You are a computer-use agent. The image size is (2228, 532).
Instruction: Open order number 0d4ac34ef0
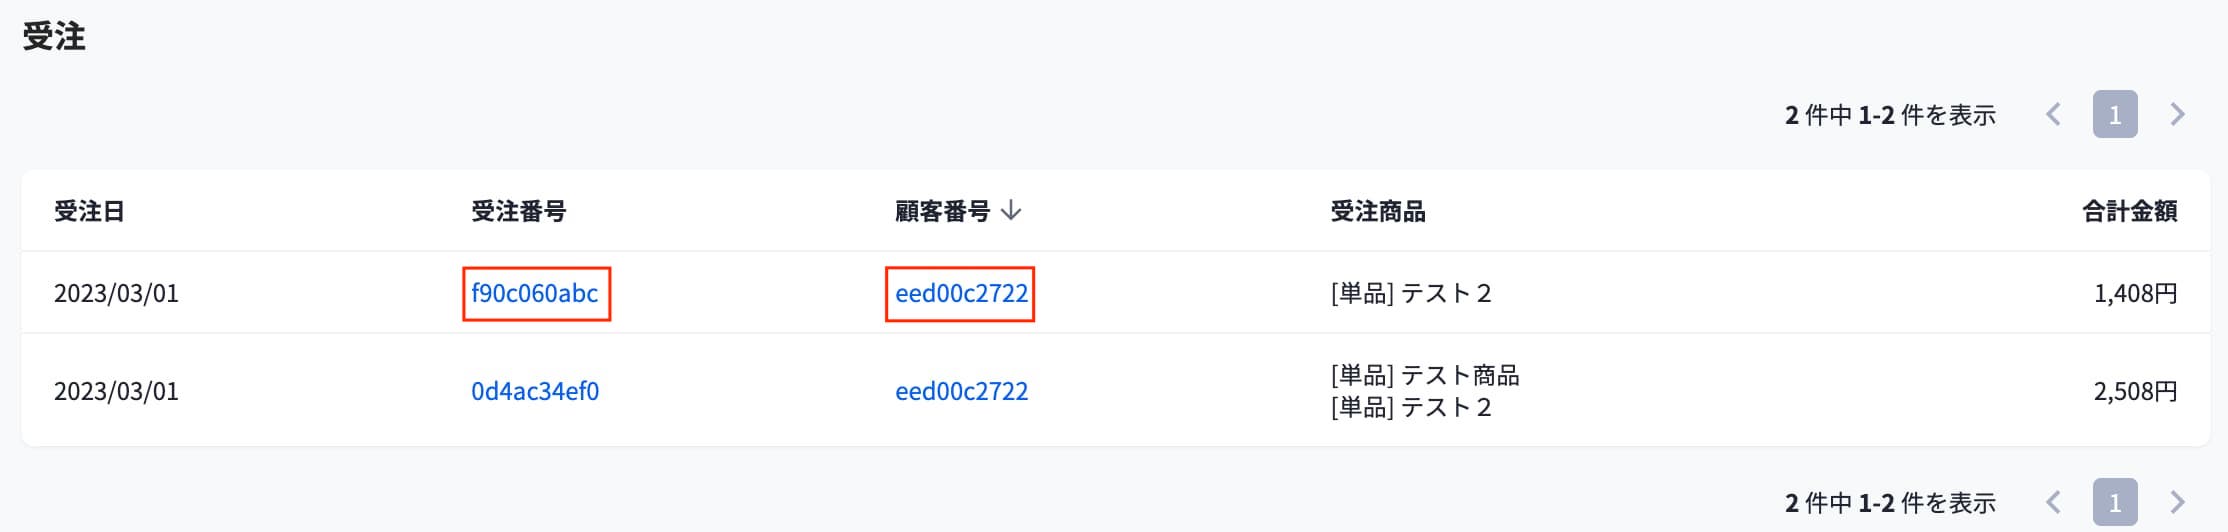[x=535, y=391]
